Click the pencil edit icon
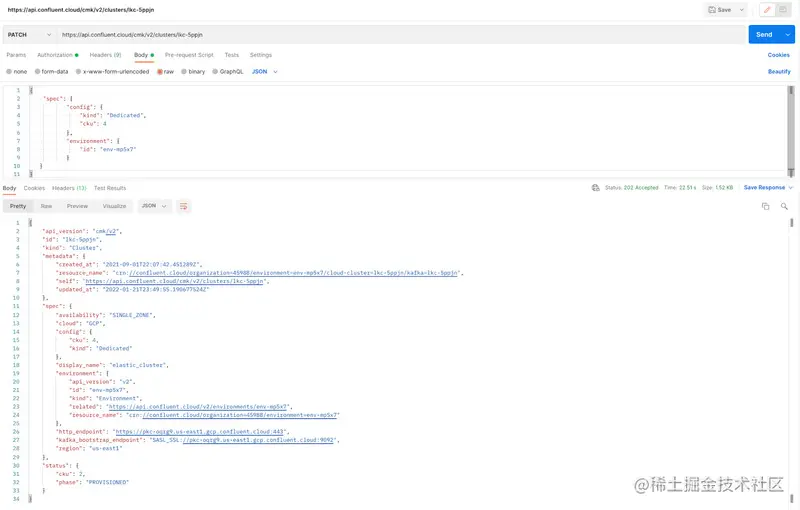The image size is (800, 510). click(767, 10)
